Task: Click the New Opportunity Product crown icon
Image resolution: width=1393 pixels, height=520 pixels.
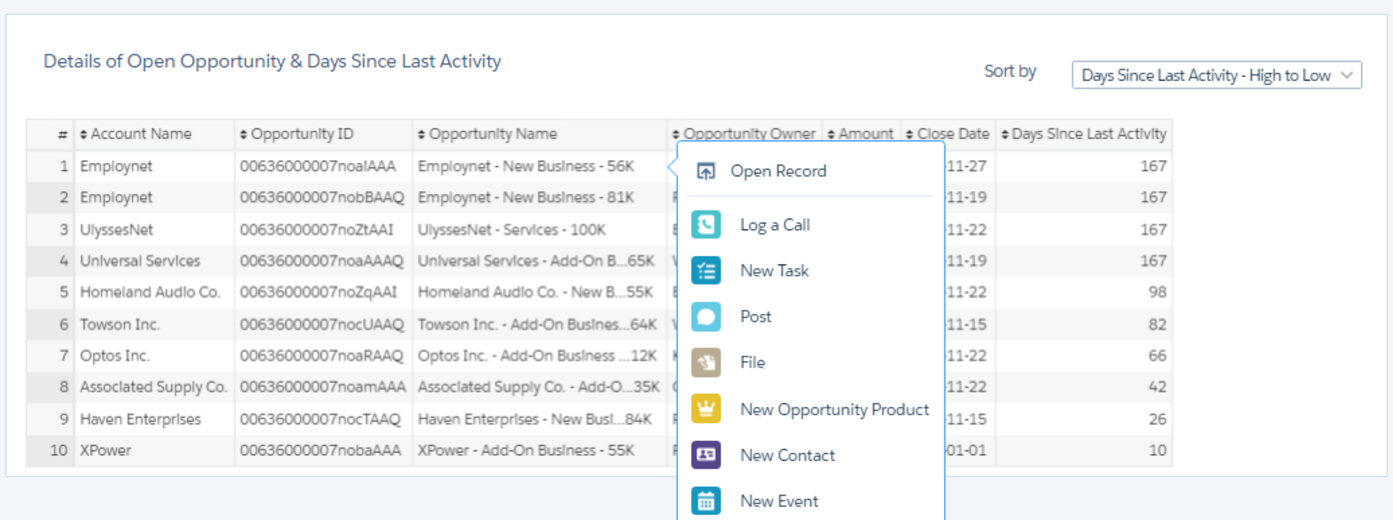Action: click(x=706, y=409)
